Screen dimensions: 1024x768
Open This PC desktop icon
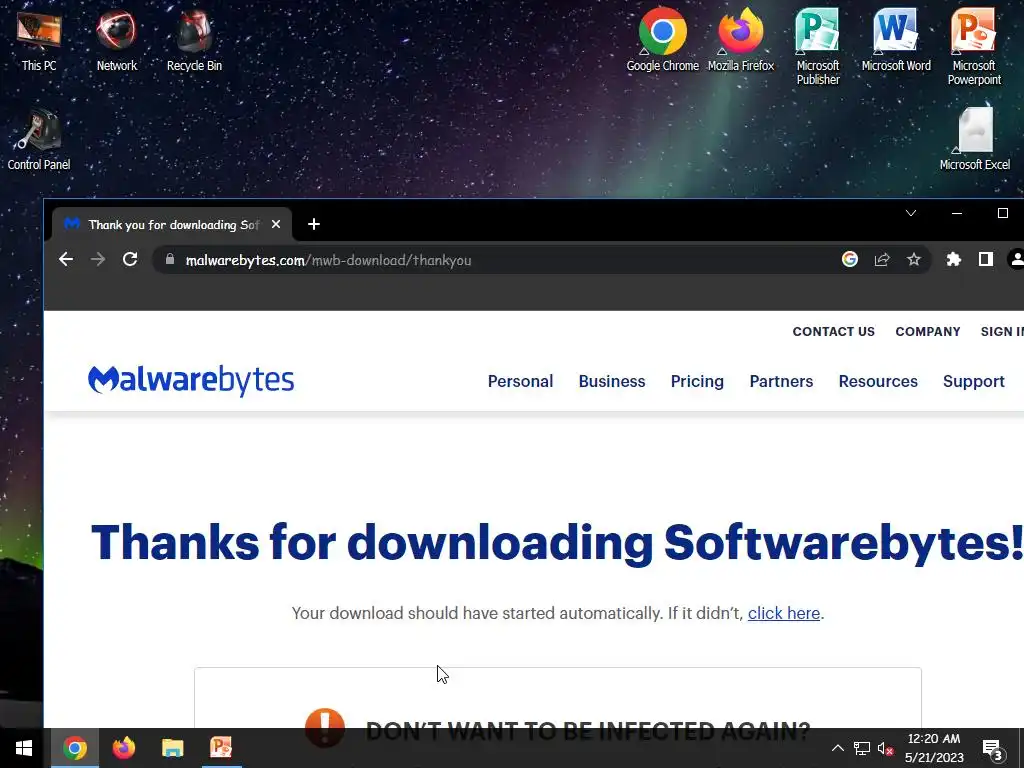[x=39, y=42]
